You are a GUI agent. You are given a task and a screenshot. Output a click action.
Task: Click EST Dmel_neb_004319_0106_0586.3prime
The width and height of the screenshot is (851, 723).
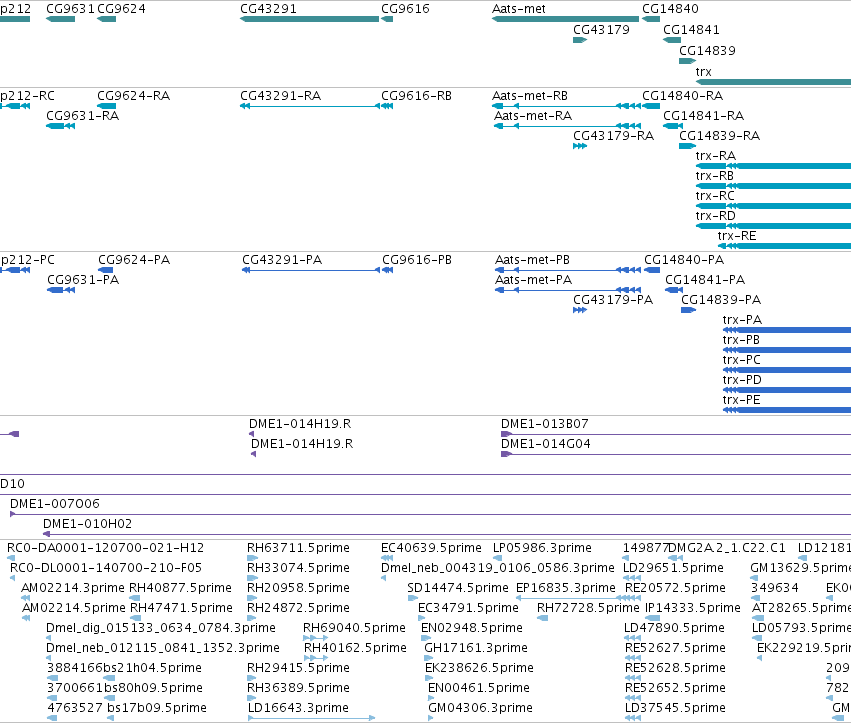(x=497, y=568)
